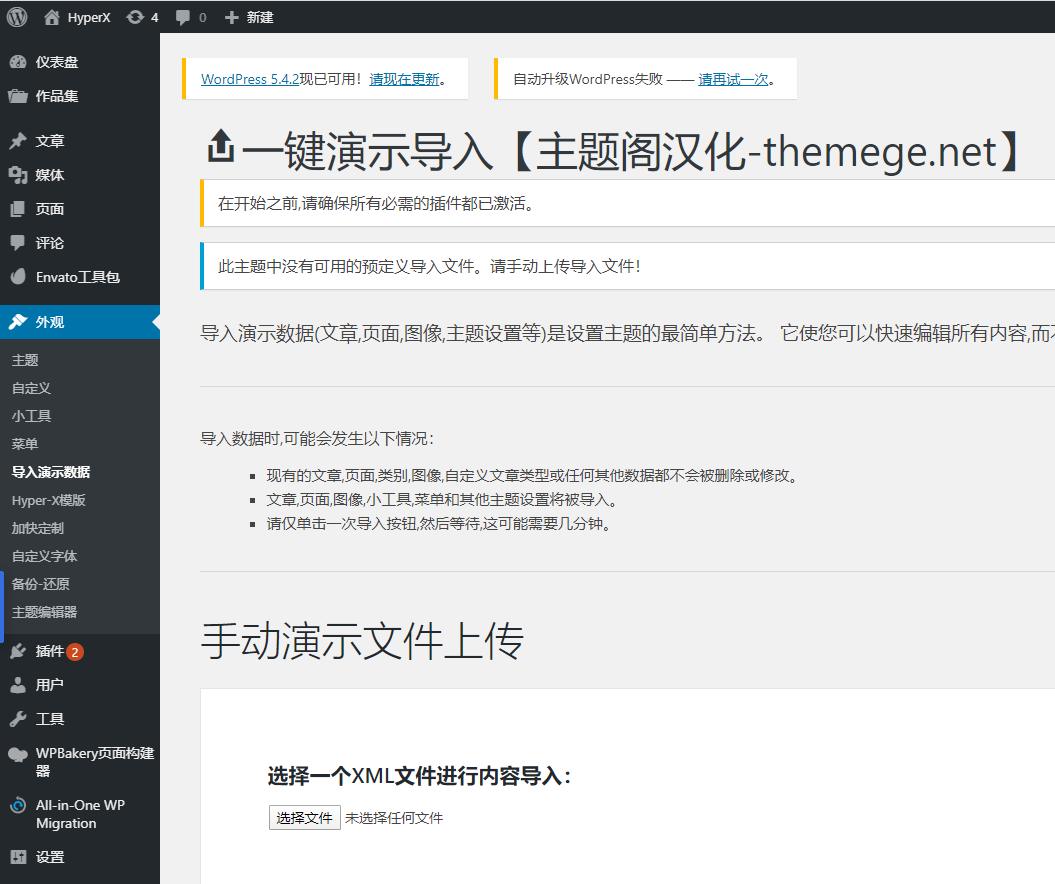This screenshot has width=1055, height=884.
Task: Click bullet 文章,页面,图像,小工具,菜单和其他主题设置将被导入
Action: 441,500
